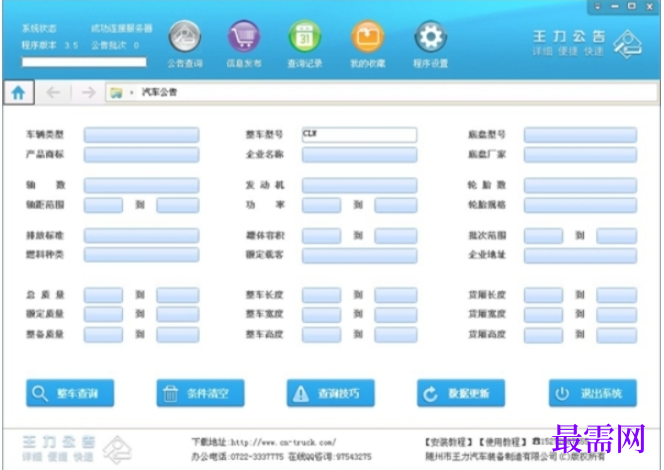Click the 数据更新 refresh button
The height and width of the screenshot is (470, 664).
pos(461,393)
